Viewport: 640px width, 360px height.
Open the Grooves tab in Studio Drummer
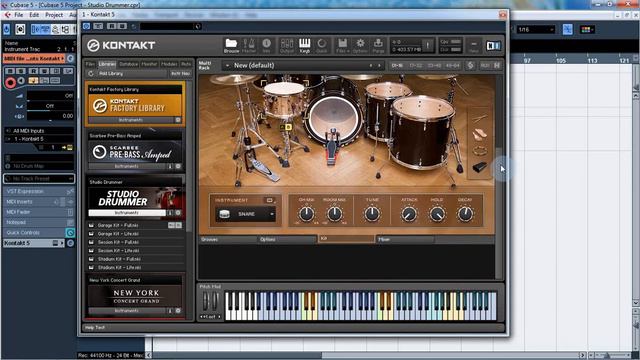(x=228, y=239)
